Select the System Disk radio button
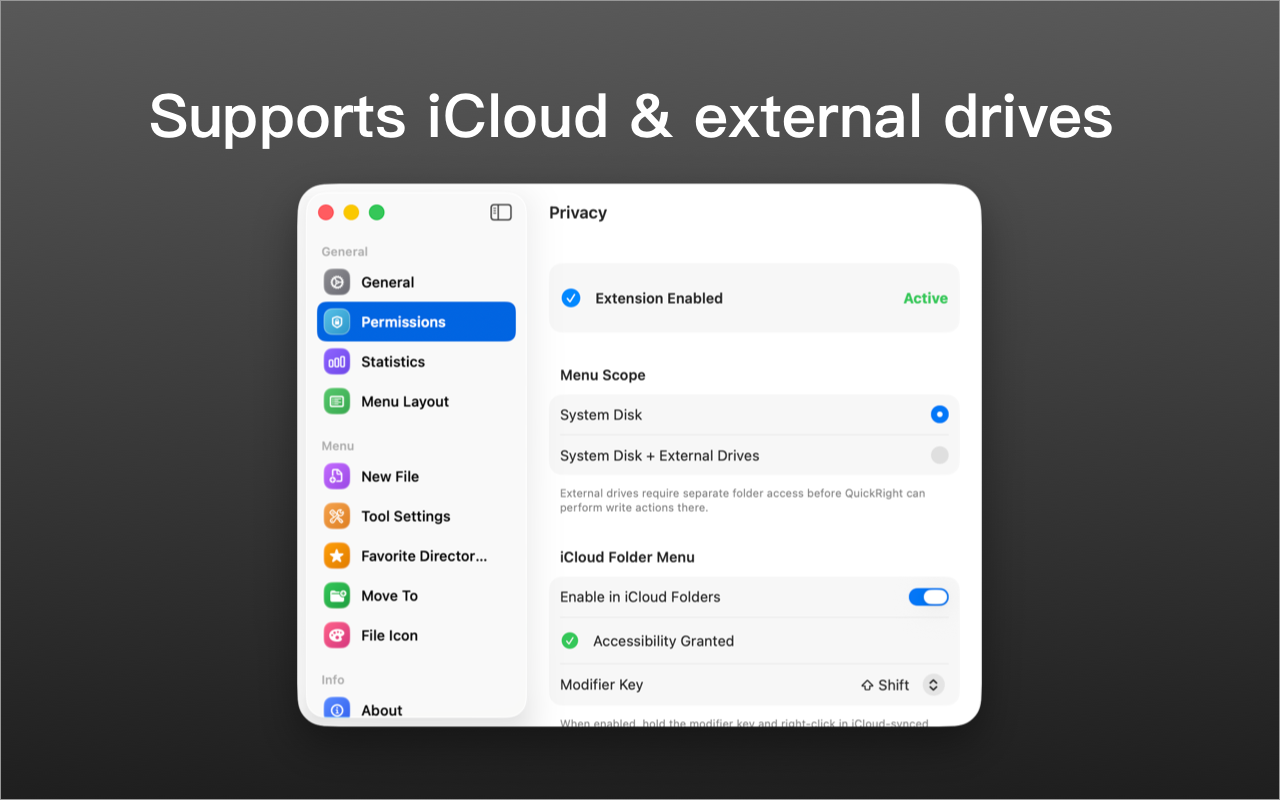The width and height of the screenshot is (1280, 800). click(x=939, y=414)
